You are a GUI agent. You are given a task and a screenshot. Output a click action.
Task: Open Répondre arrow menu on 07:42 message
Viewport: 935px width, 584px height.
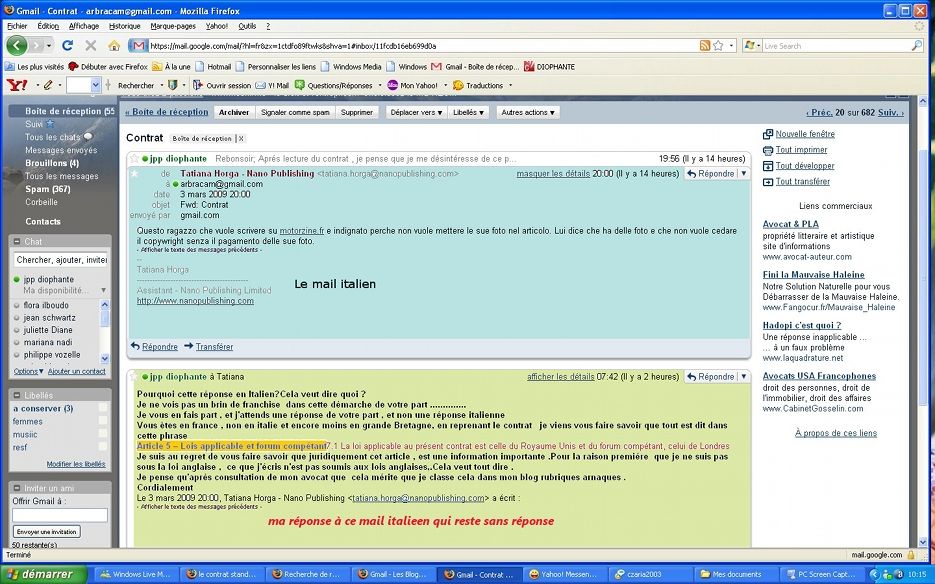tap(744, 376)
